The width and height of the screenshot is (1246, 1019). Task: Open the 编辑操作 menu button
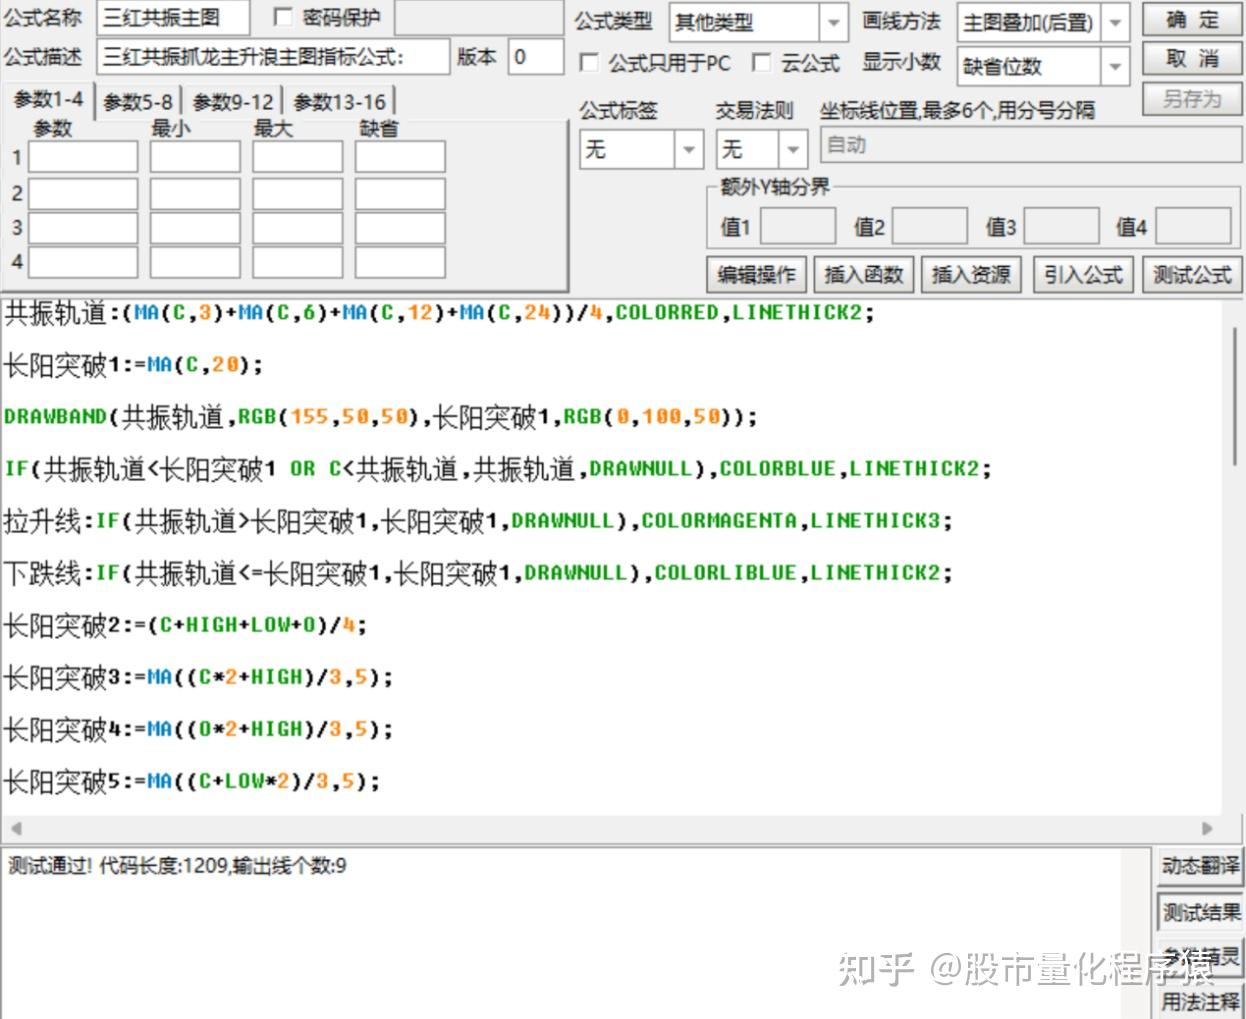(756, 274)
